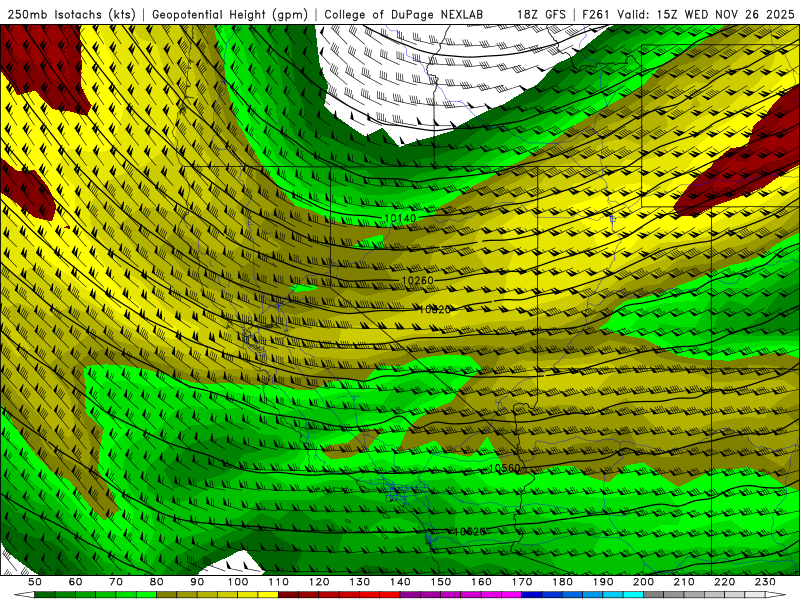
Task: Click the 100 knot legend label
Action: [x=238, y=582]
